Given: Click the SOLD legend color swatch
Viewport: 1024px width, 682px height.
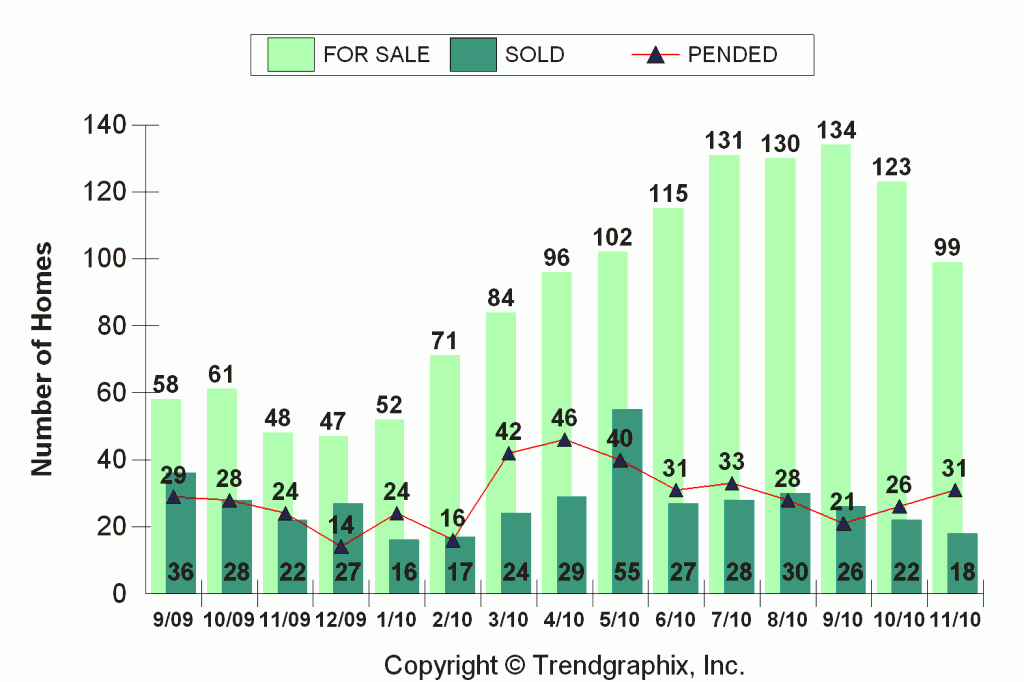Looking at the screenshot, I should click(474, 55).
